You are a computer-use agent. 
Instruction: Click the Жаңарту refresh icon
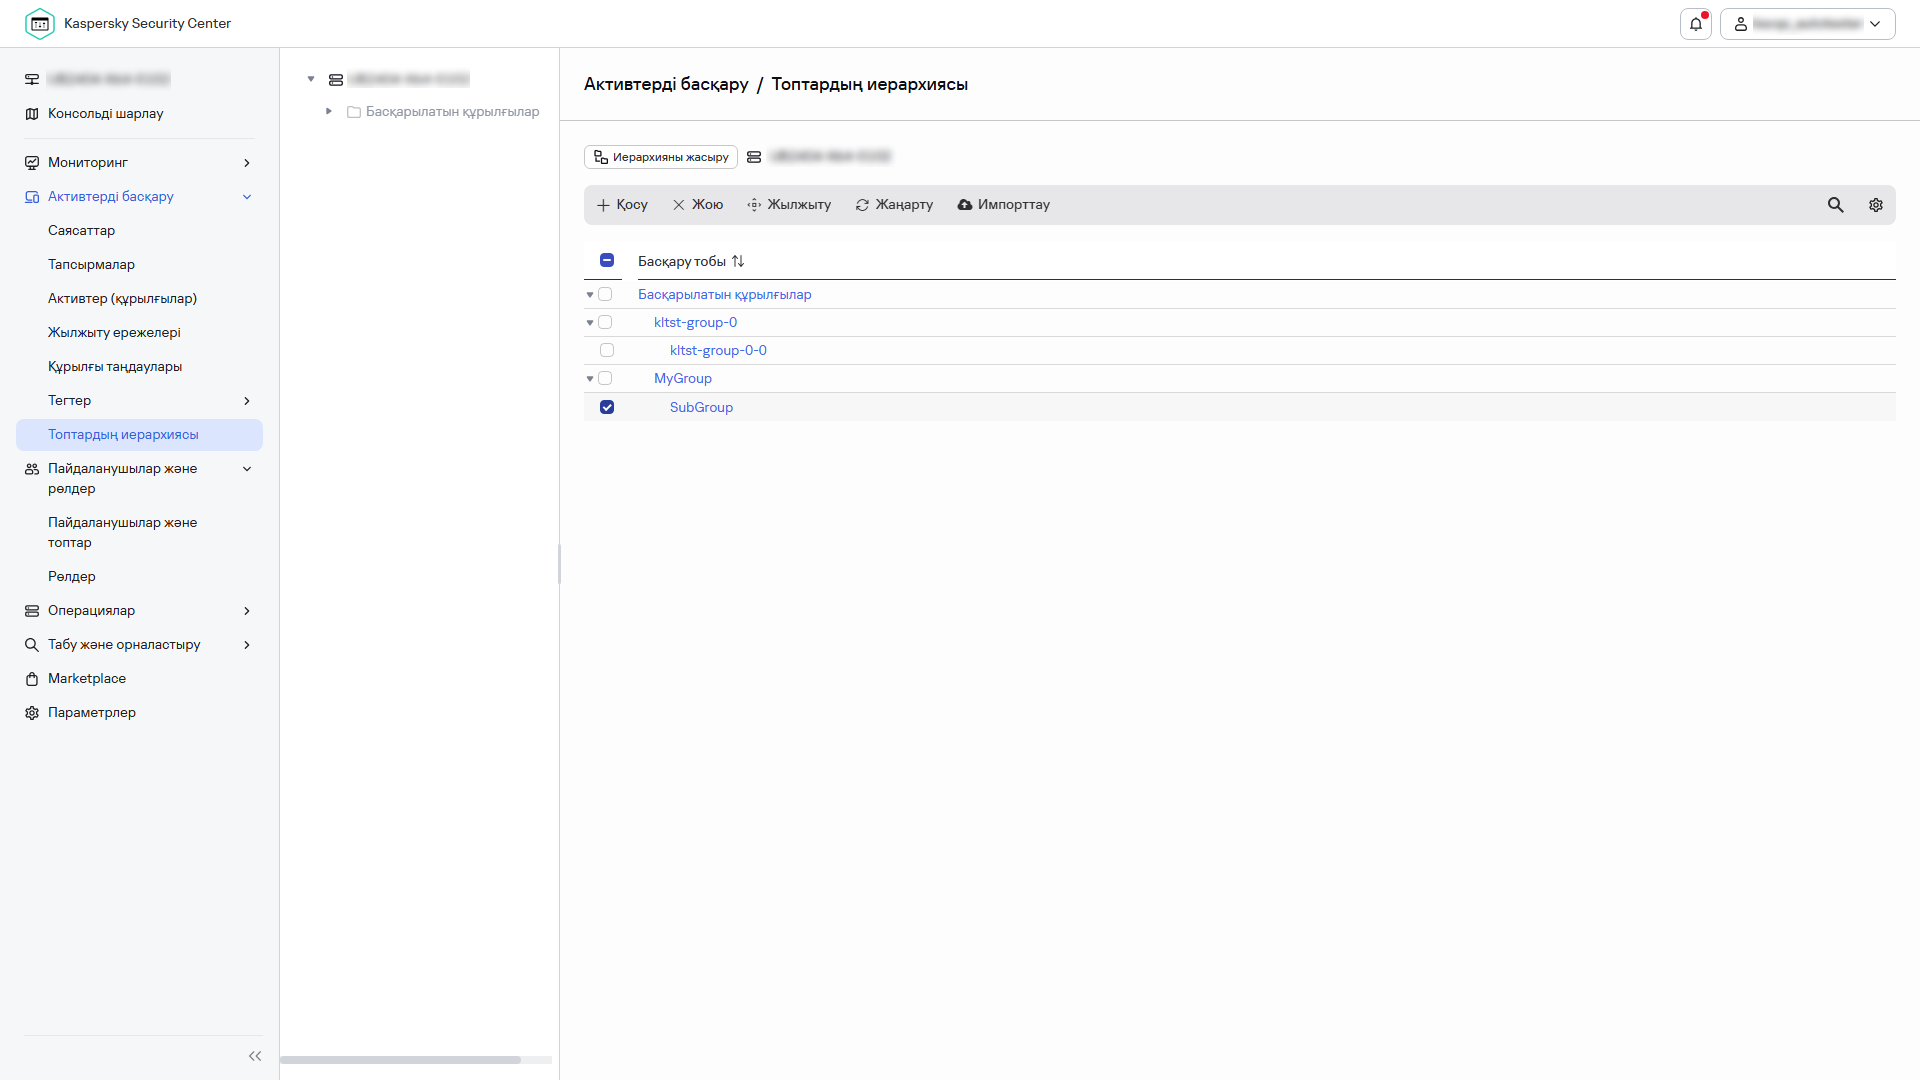click(x=861, y=205)
